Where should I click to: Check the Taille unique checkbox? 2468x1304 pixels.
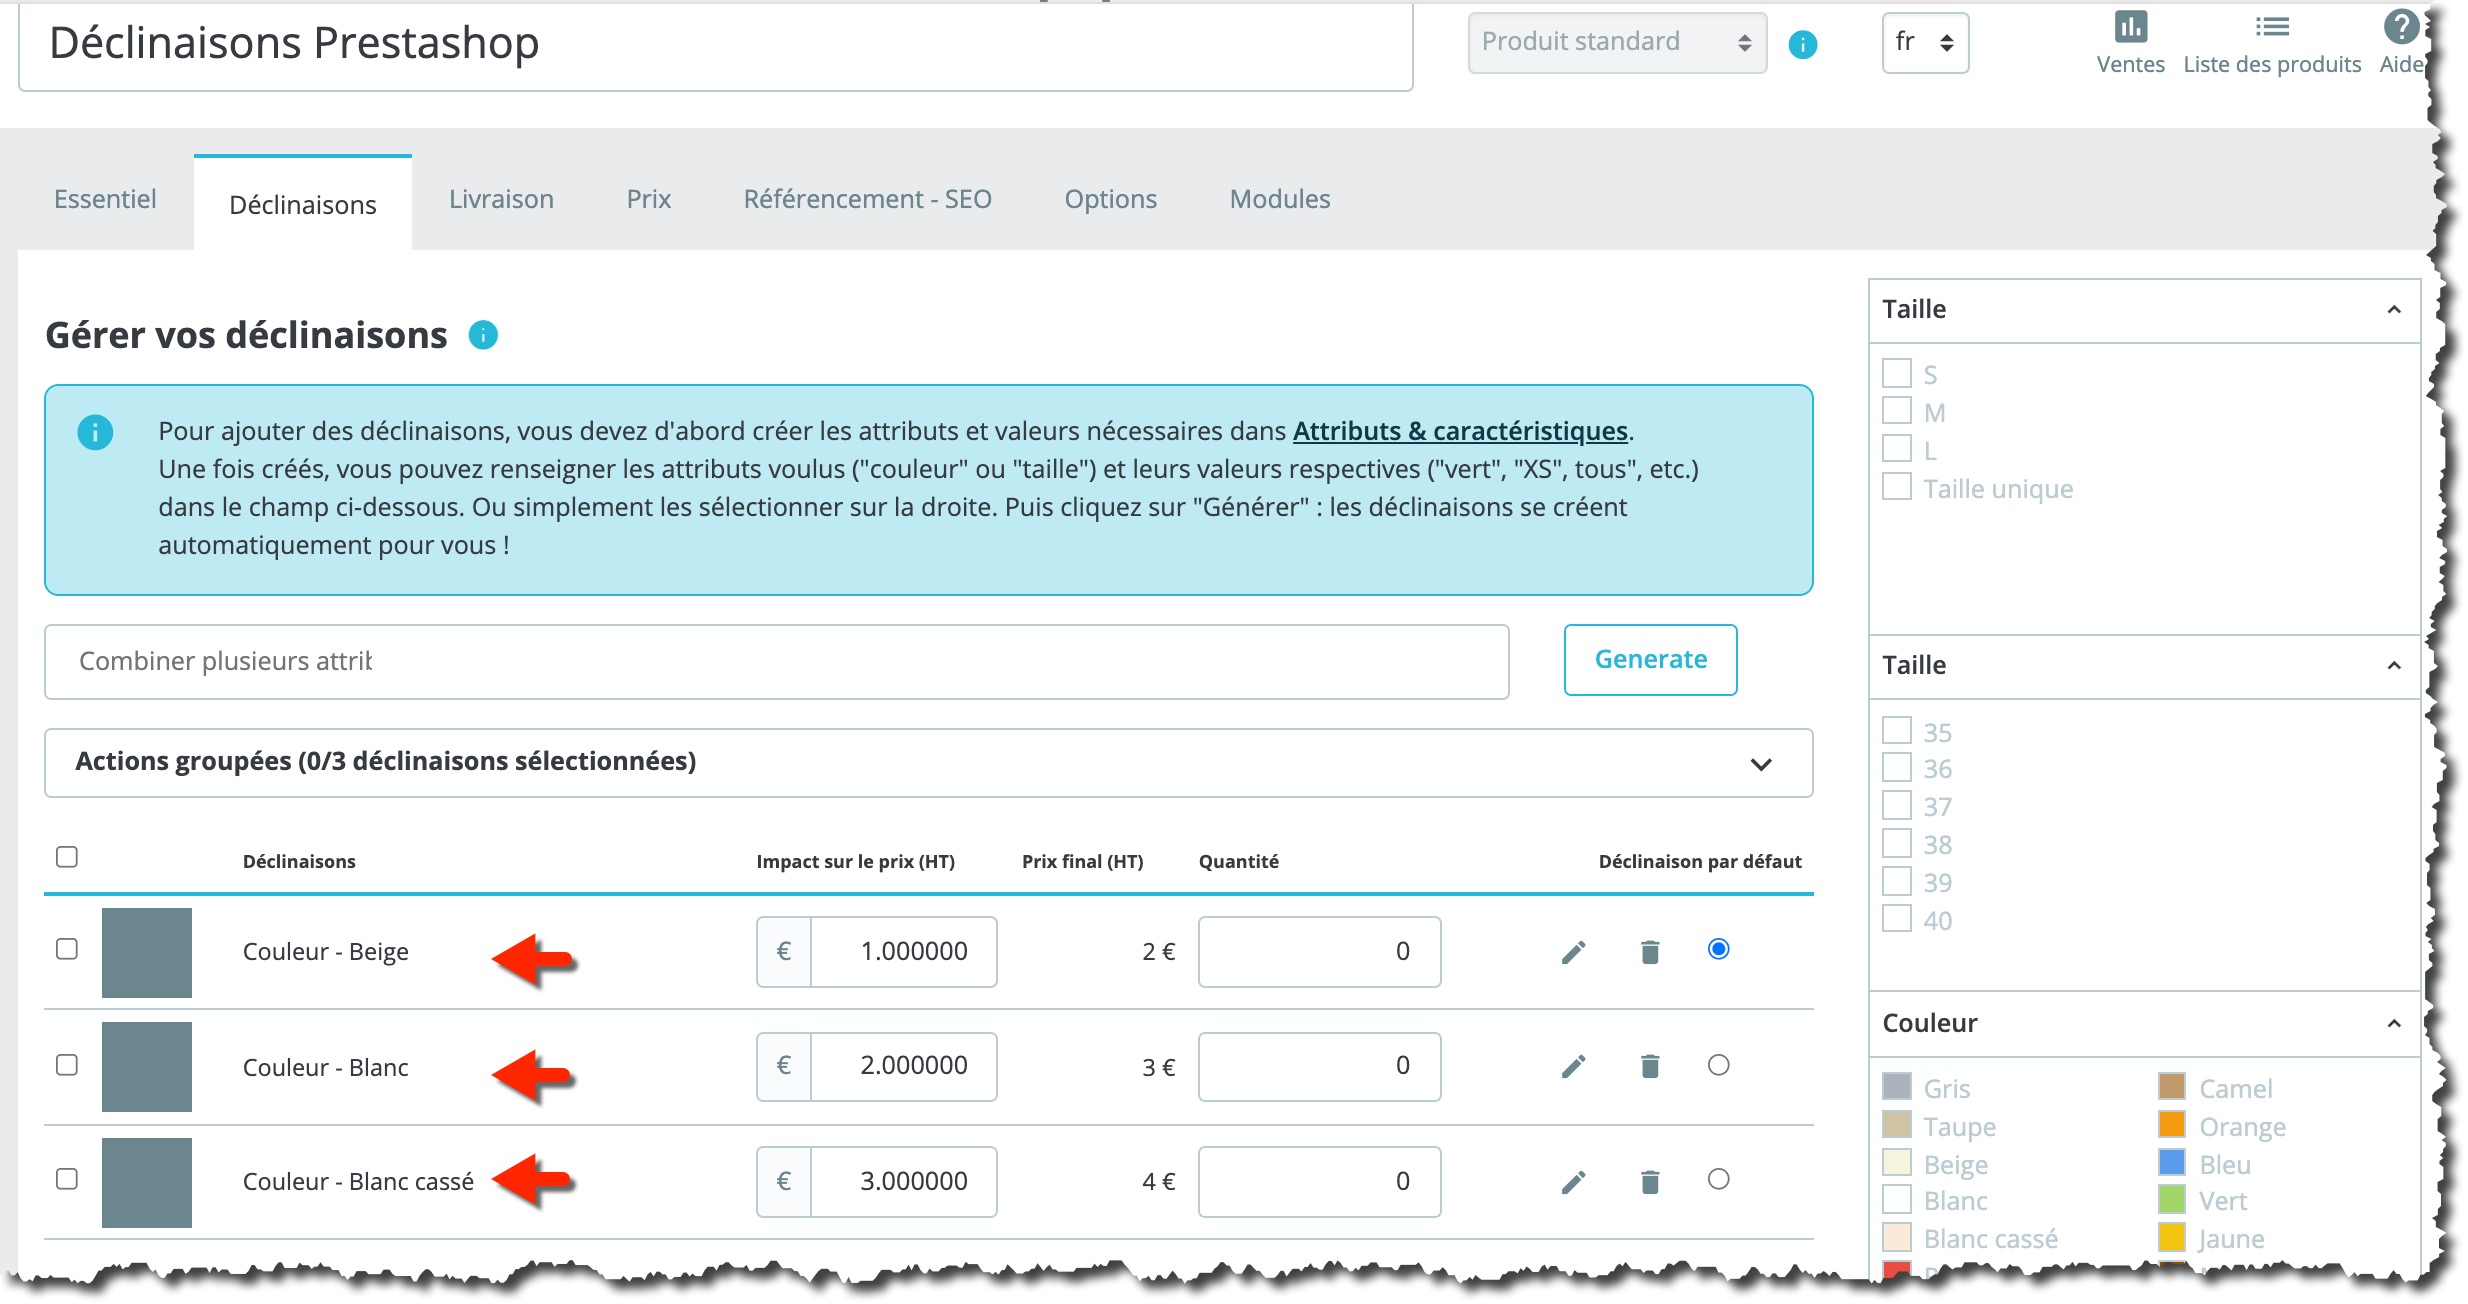[1896, 487]
